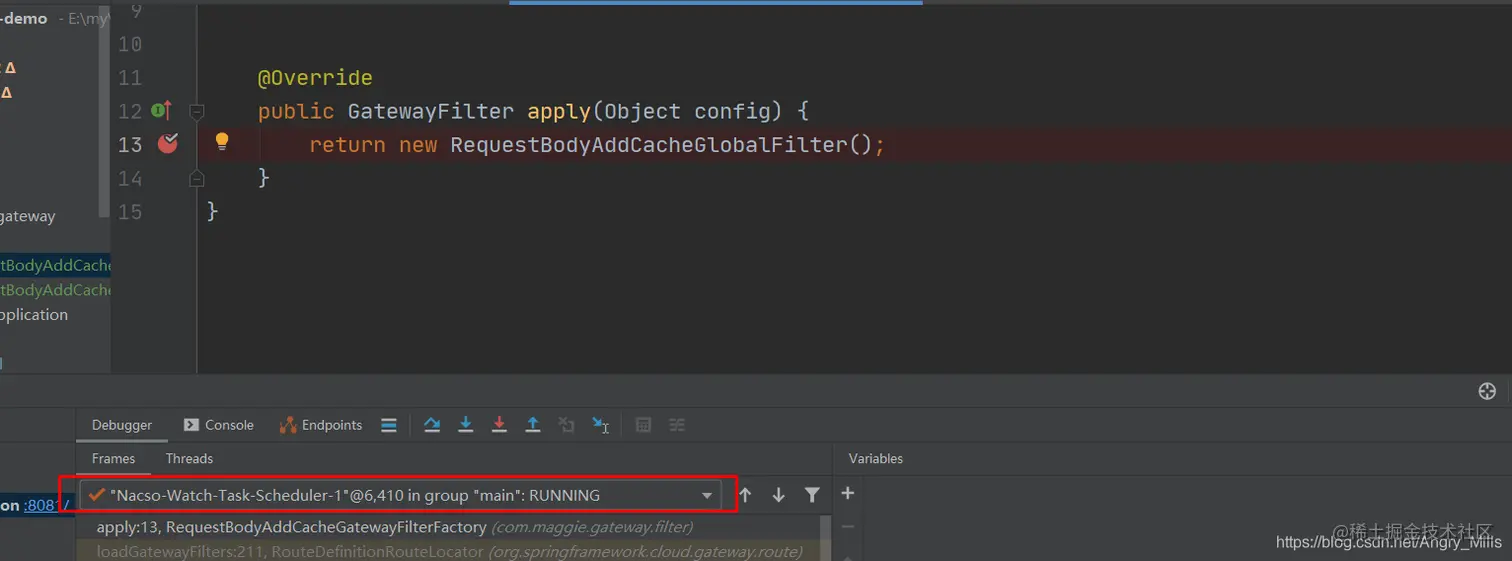
Task: Click the :8081 port link
Action: [41, 505]
